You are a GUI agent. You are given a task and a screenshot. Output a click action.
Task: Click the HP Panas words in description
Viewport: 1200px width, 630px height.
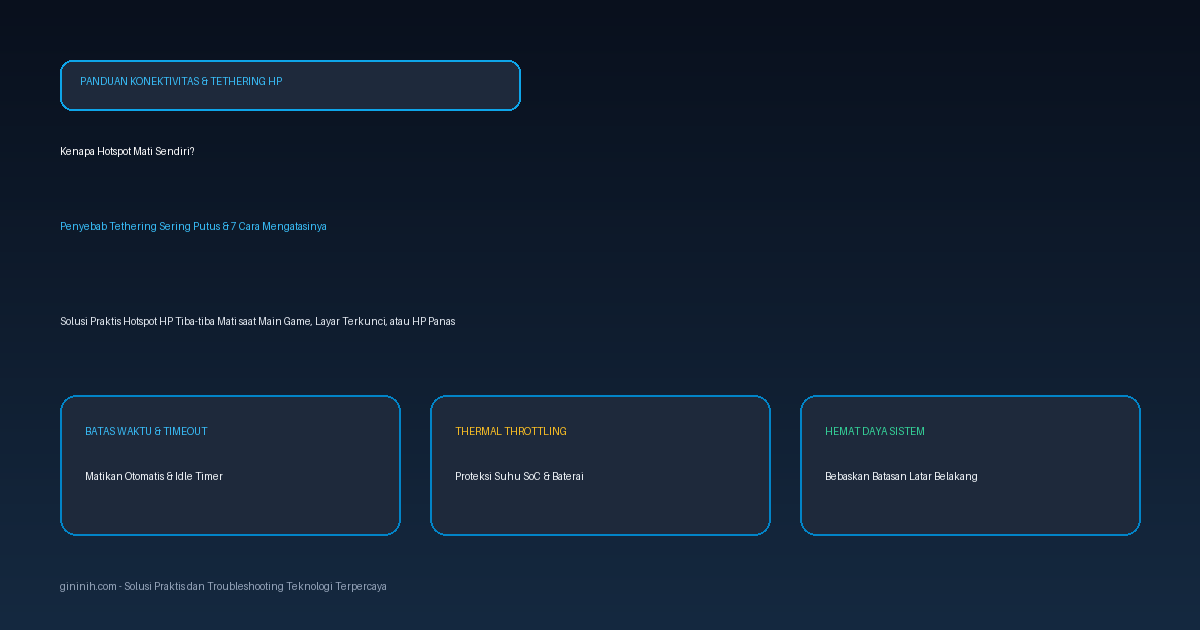433,321
